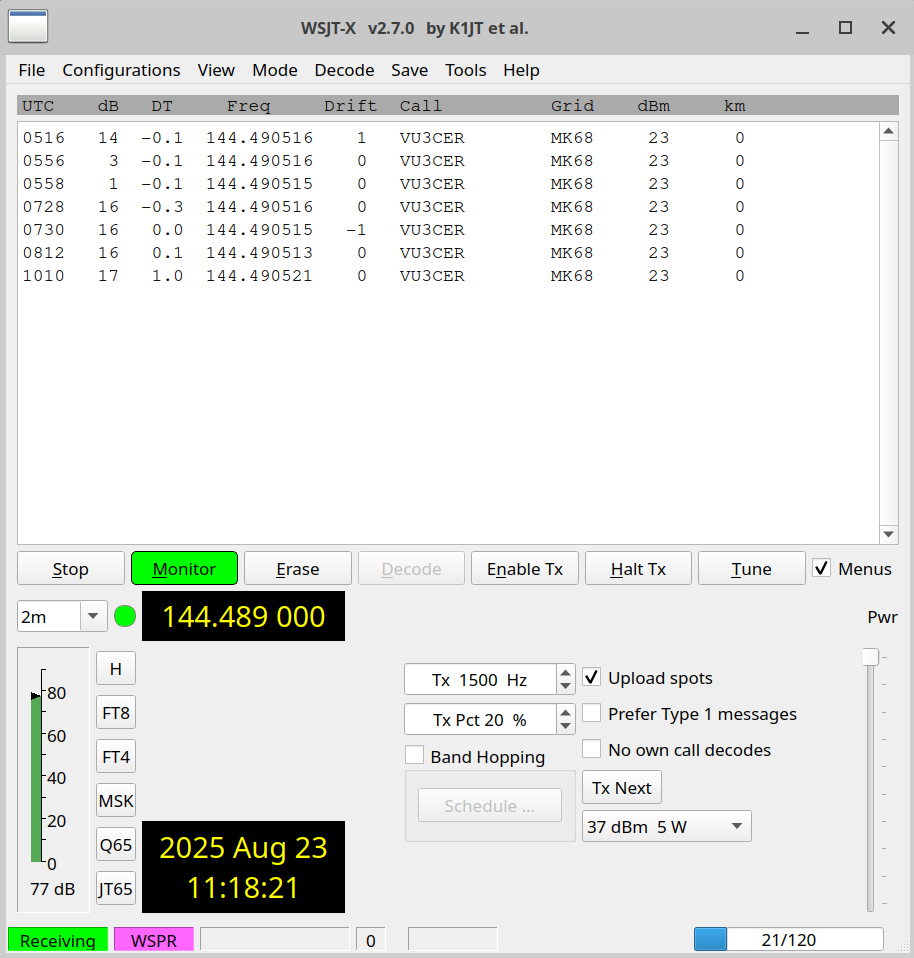Toggle the green Monitor button
Screen dimensions: 914x958
(185, 569)
